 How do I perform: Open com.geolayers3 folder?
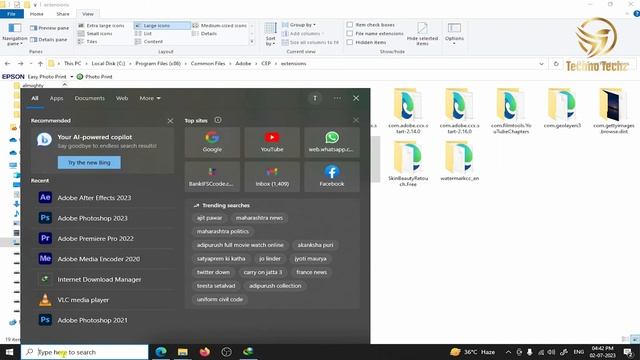[562, 108]
